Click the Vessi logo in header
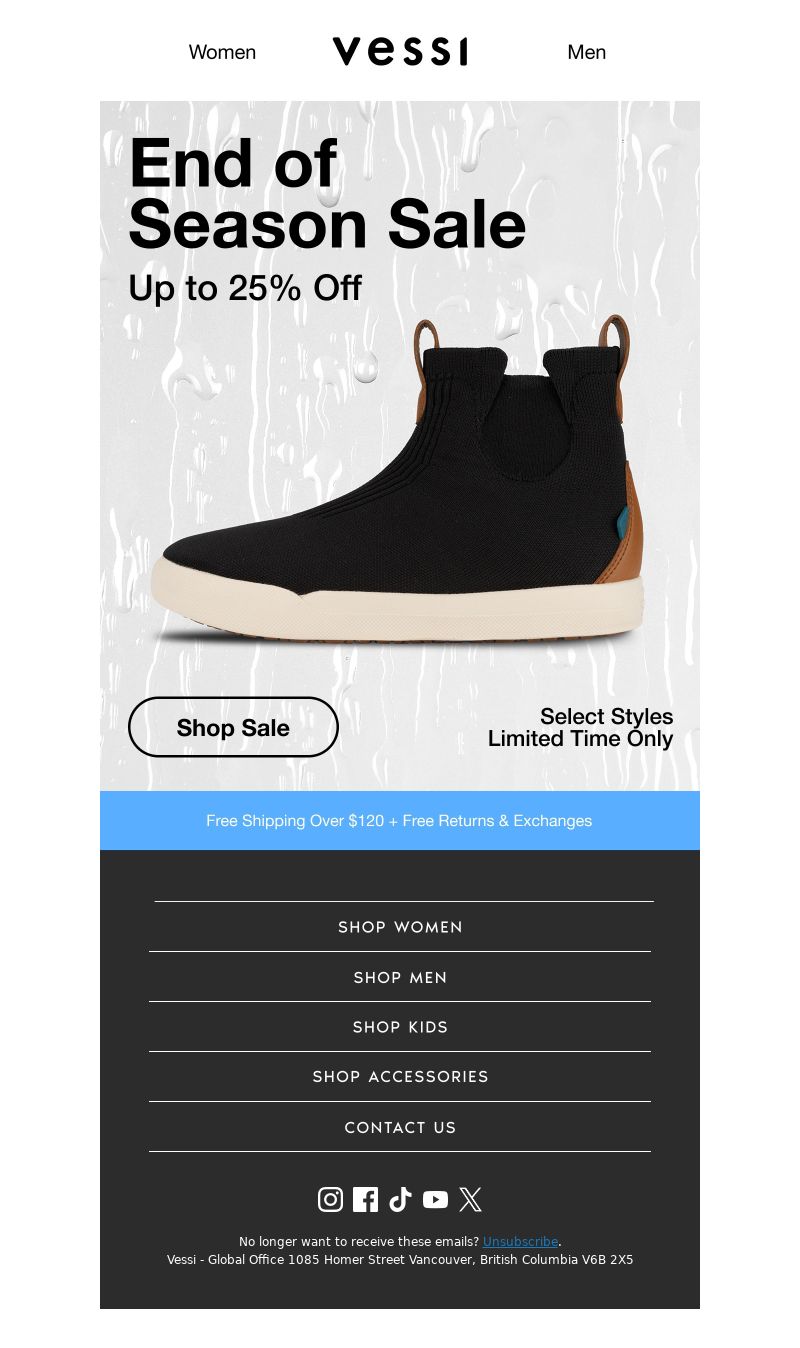 point(400,51)
